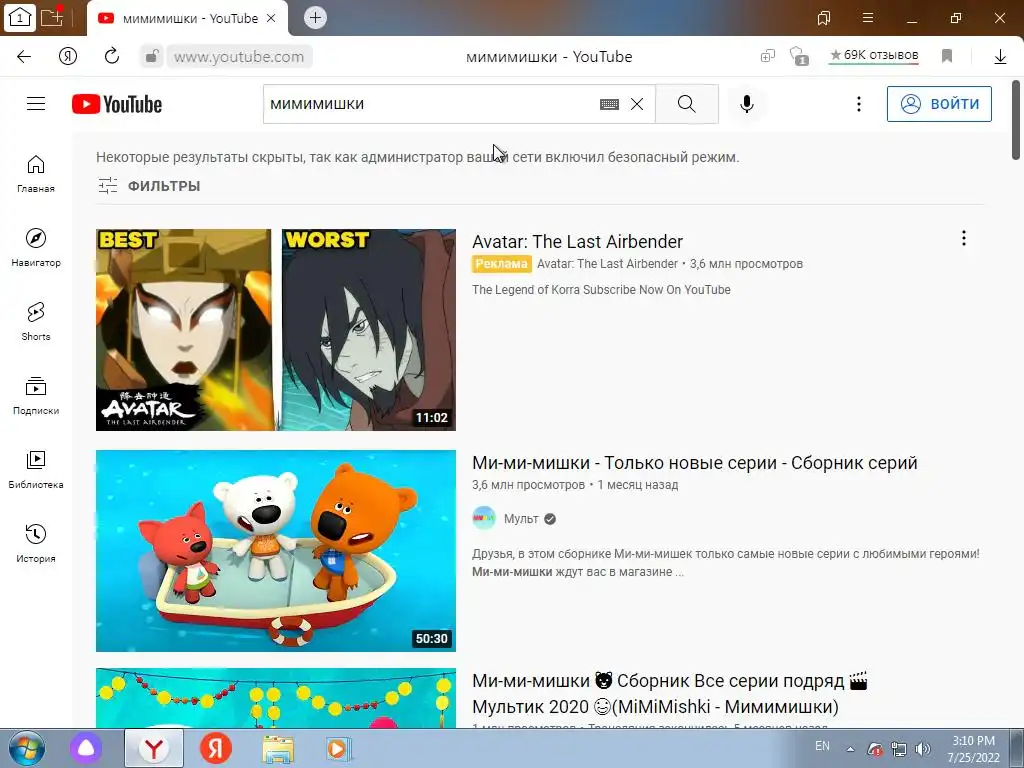Open Avatar: The Last Airbender title link
Screen dimensions: 1024x768
pos(577,242)
